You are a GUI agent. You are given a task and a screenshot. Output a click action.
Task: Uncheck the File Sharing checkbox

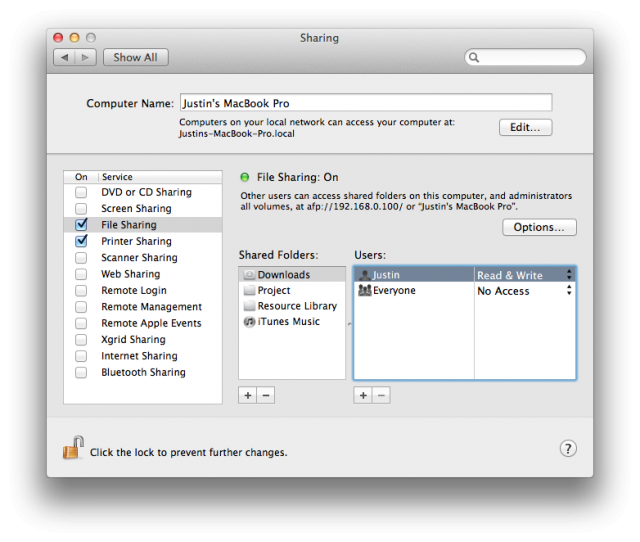coord(81,224)
